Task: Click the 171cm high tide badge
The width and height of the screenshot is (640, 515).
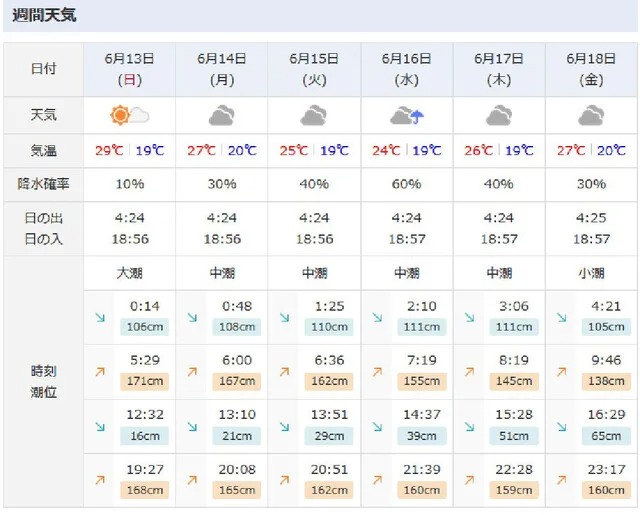Action: pos(144,381)
